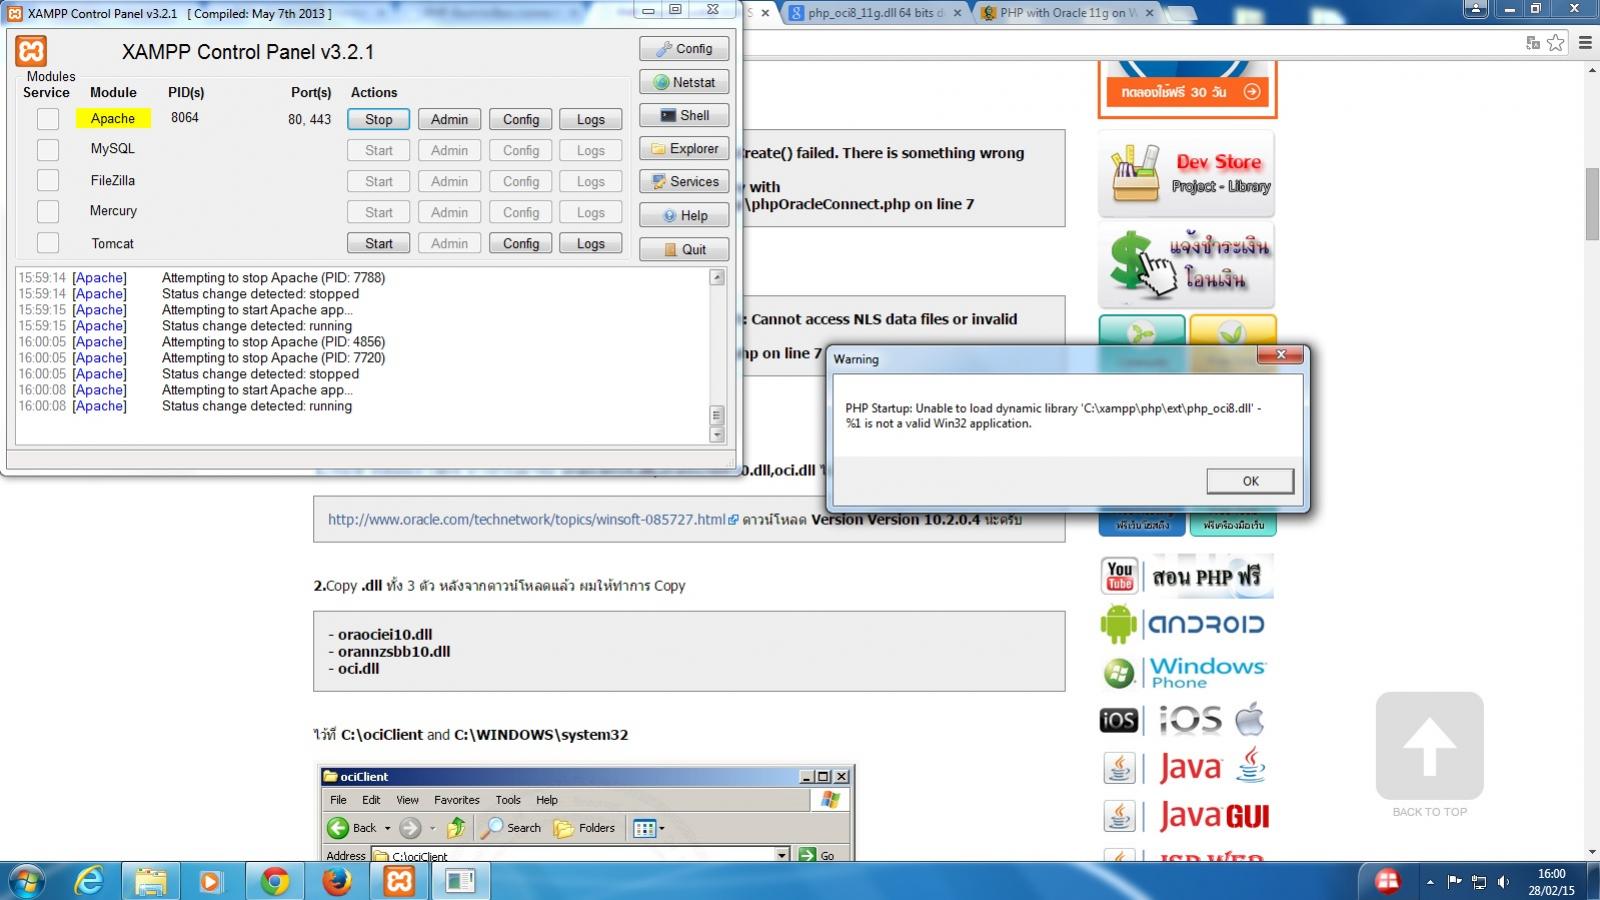The image size is (1600, 900).
Task: Click the payment notification dollar banner
Action: pos(1187,264)
